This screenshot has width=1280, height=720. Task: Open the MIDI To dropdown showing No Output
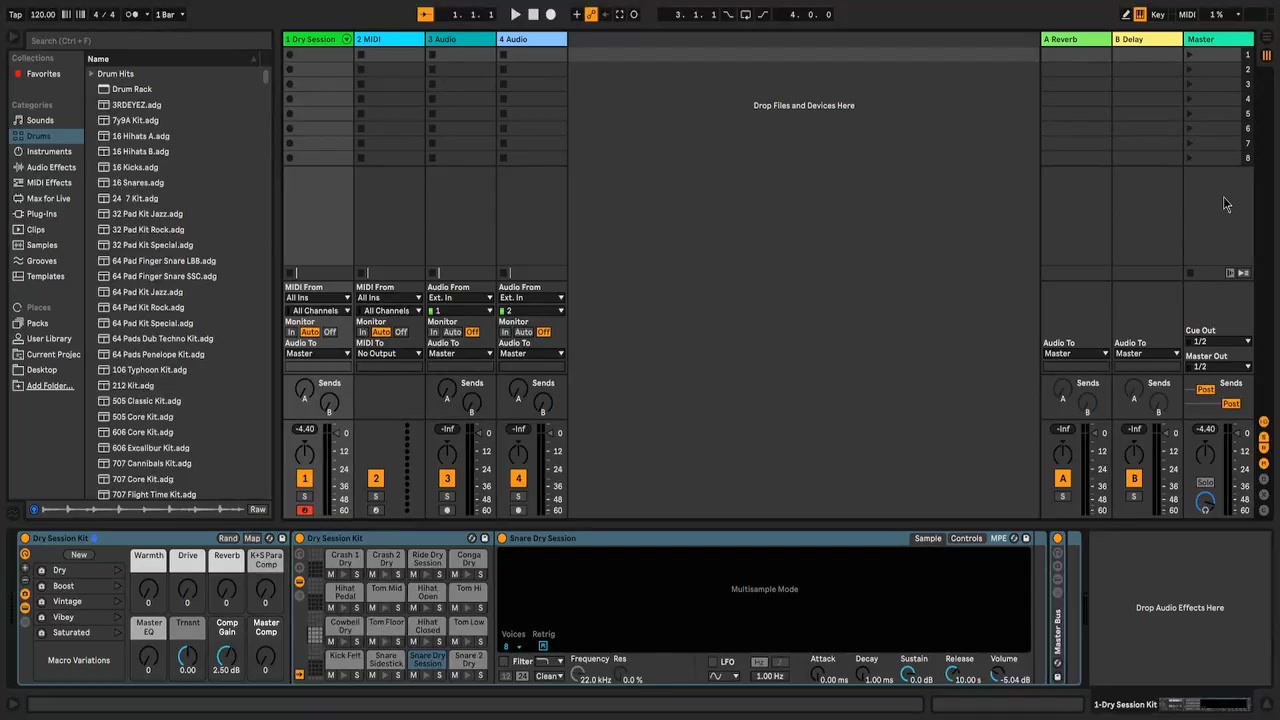pos(389,354)
